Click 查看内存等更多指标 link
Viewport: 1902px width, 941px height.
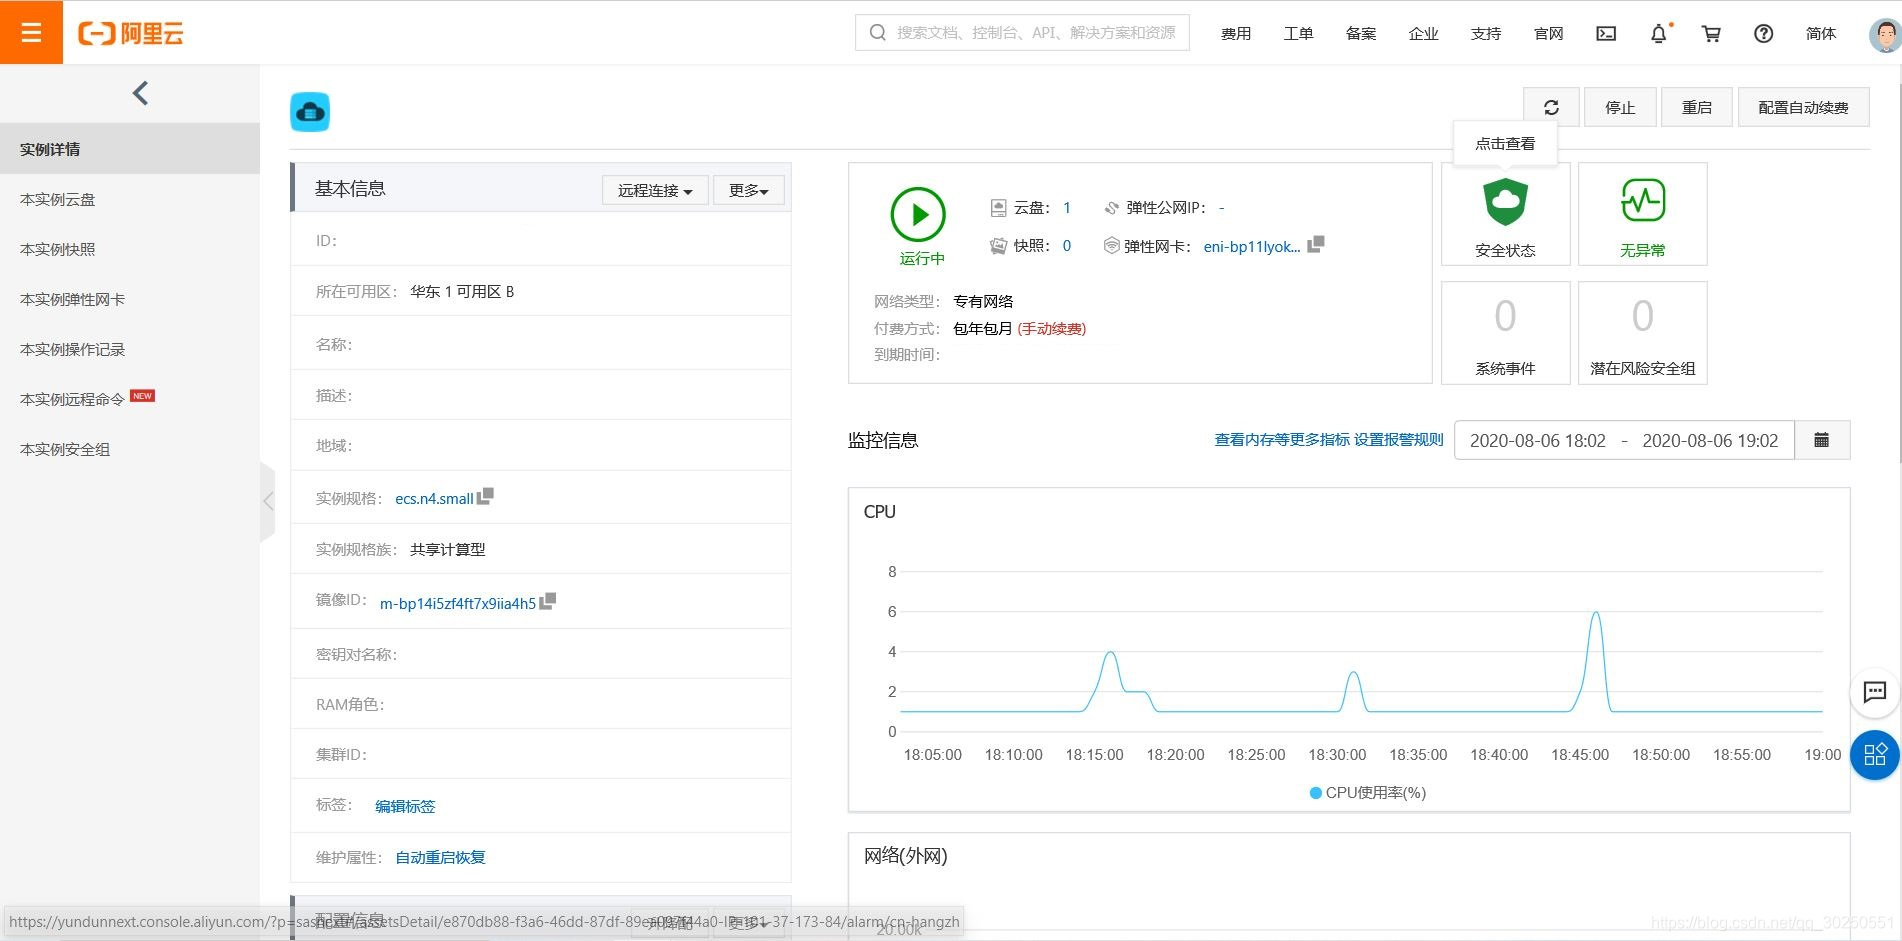[x=1282, y=439]
